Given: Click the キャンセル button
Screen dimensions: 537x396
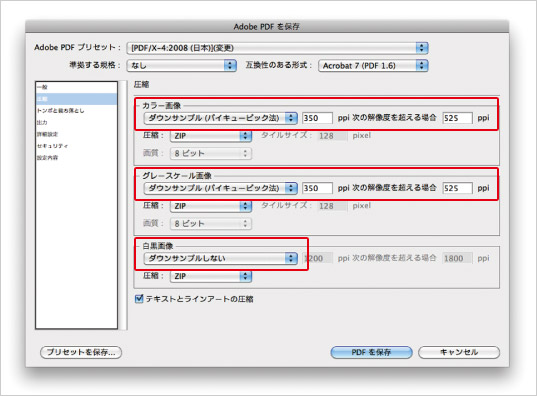Looking at the screenshot, I should 459,352.
